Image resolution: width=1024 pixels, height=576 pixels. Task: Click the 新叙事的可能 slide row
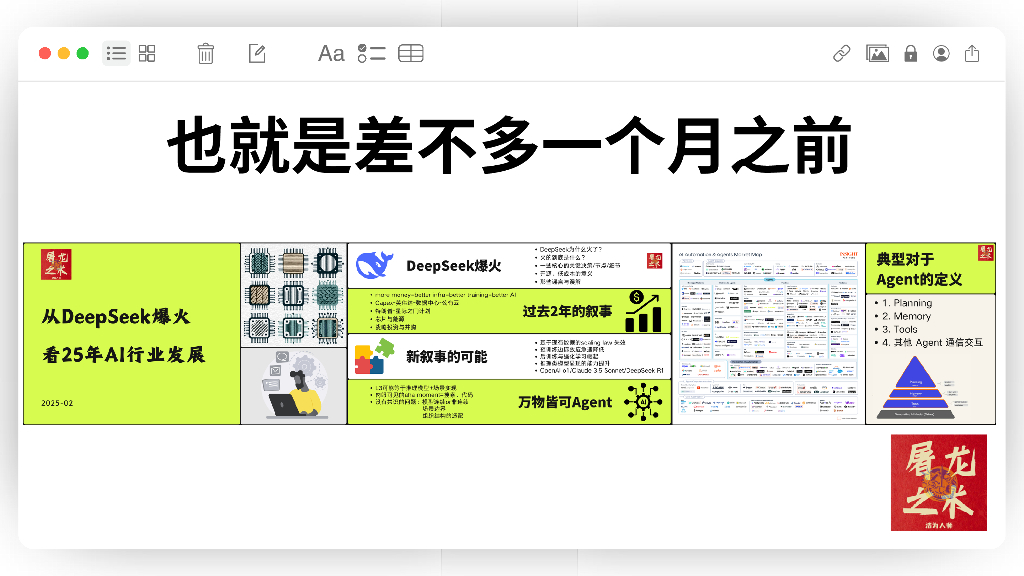pyautogui.click(x=509, y=357)
